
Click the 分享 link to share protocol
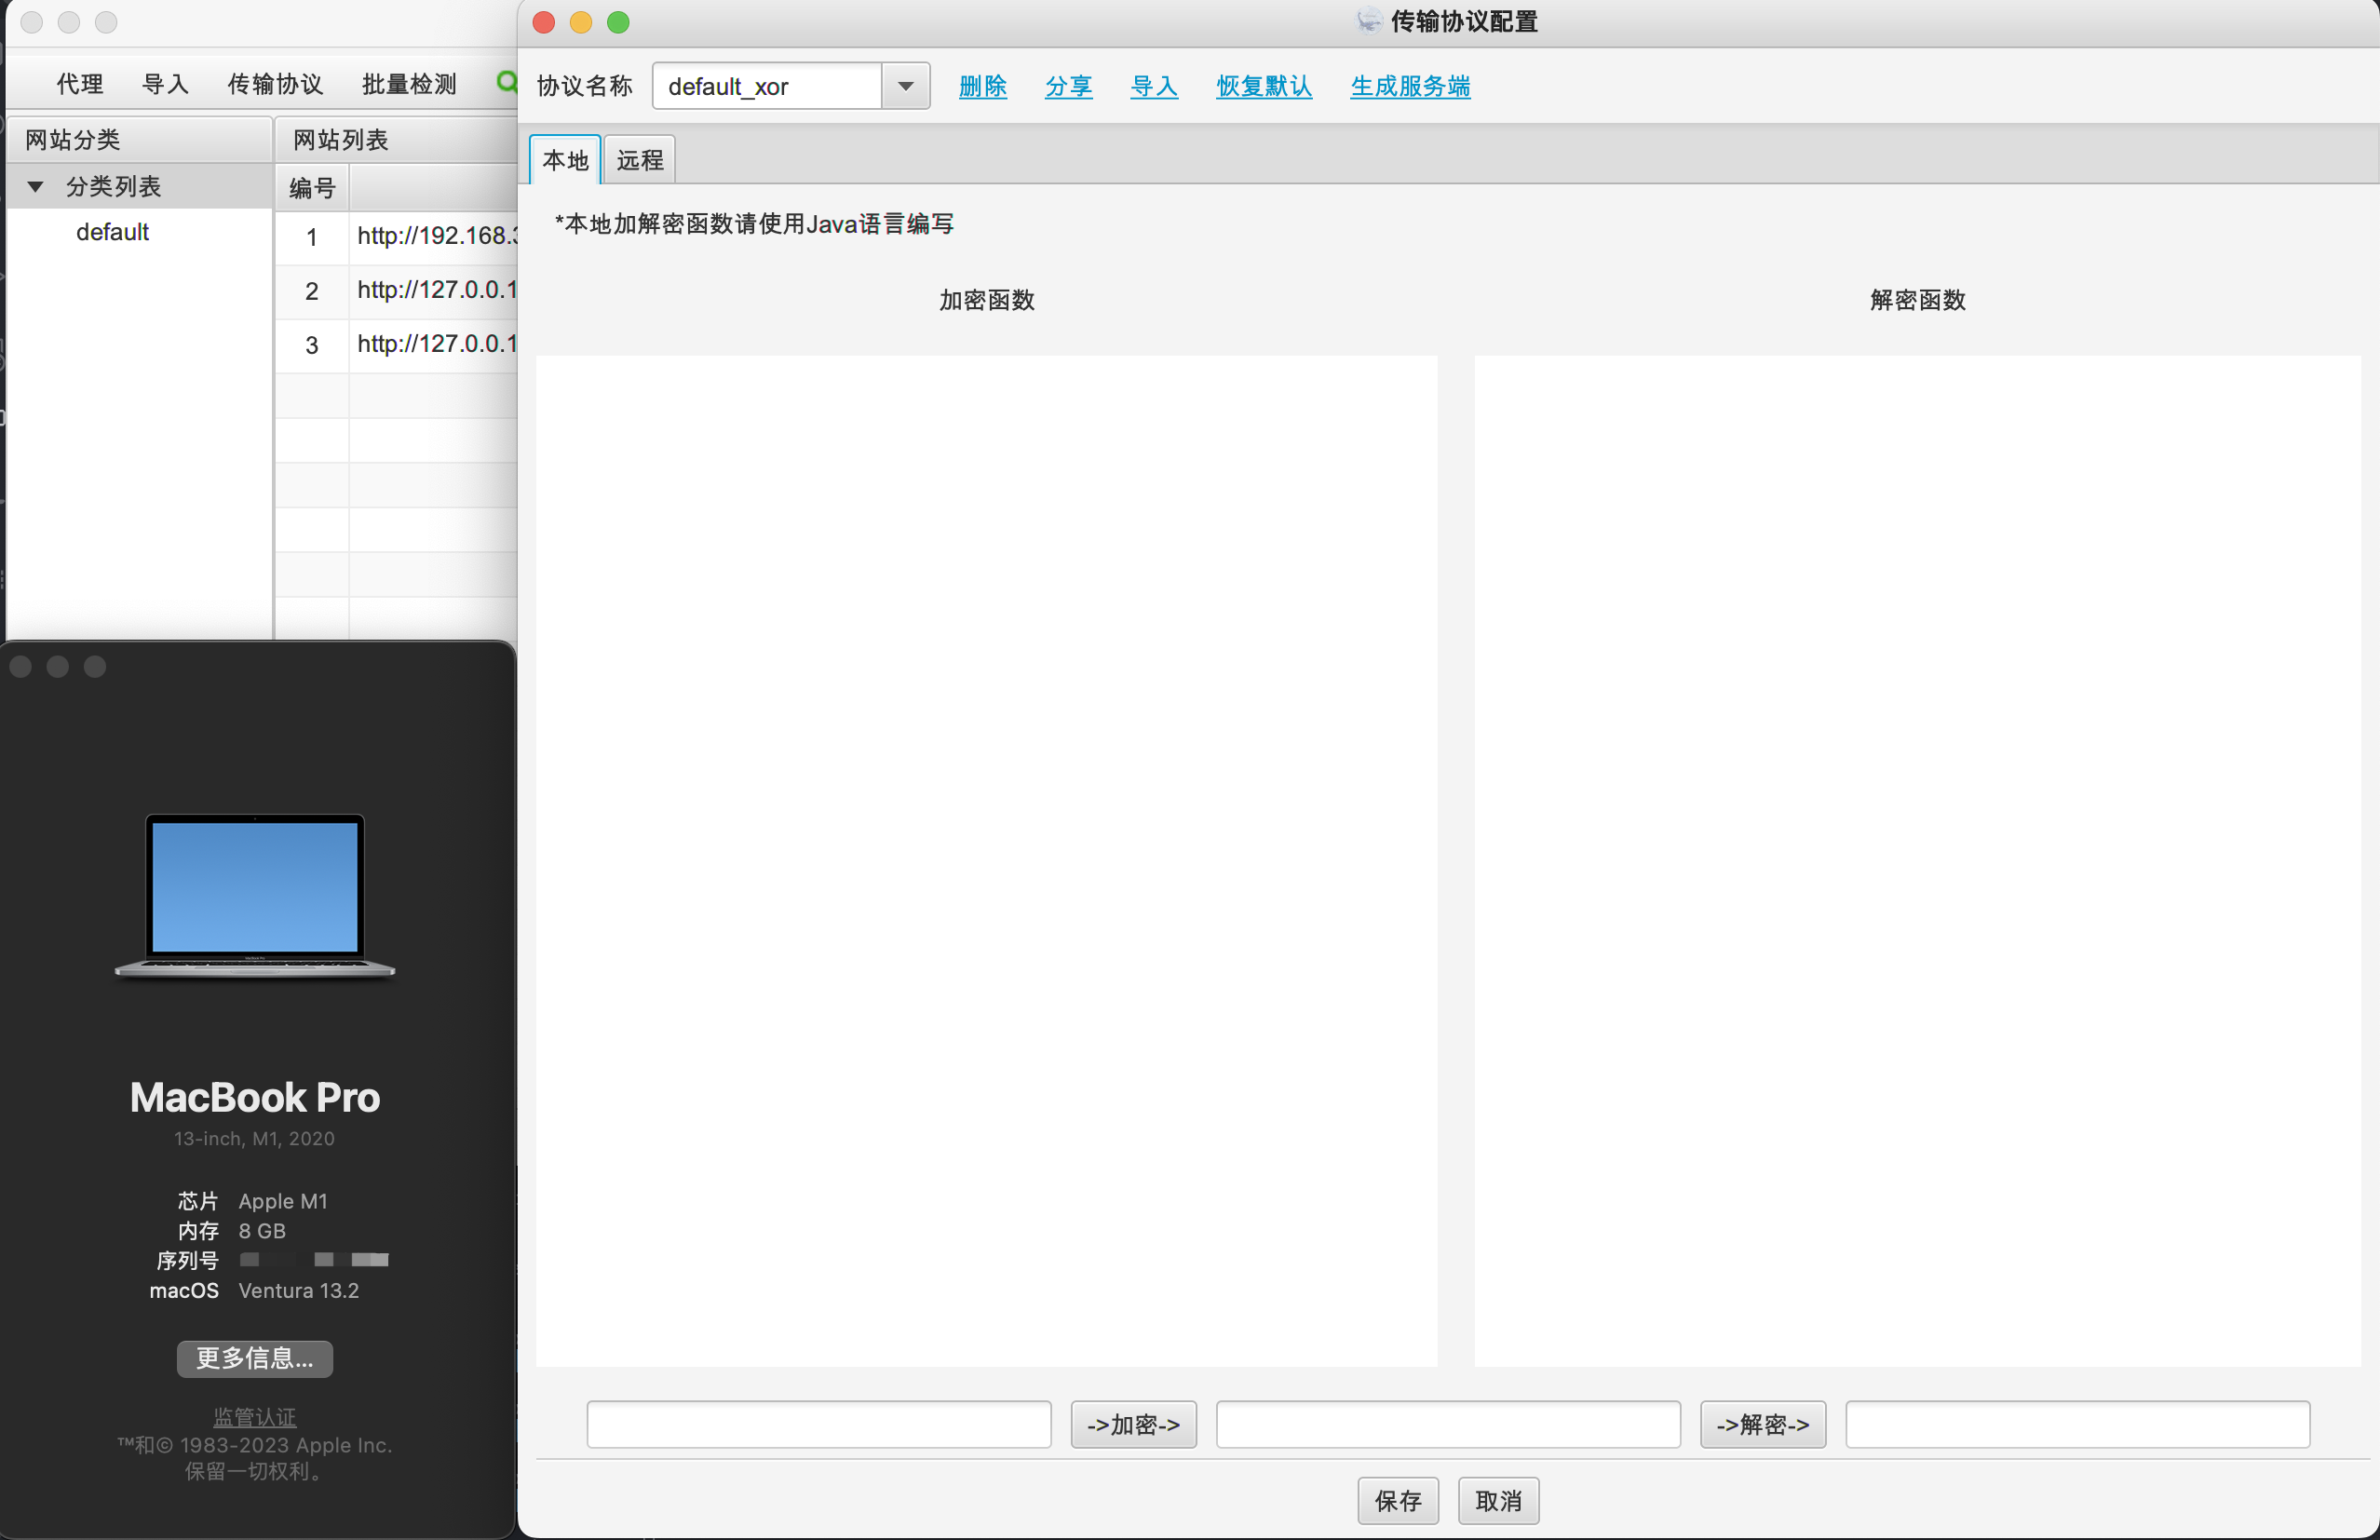coord(1068,86)
